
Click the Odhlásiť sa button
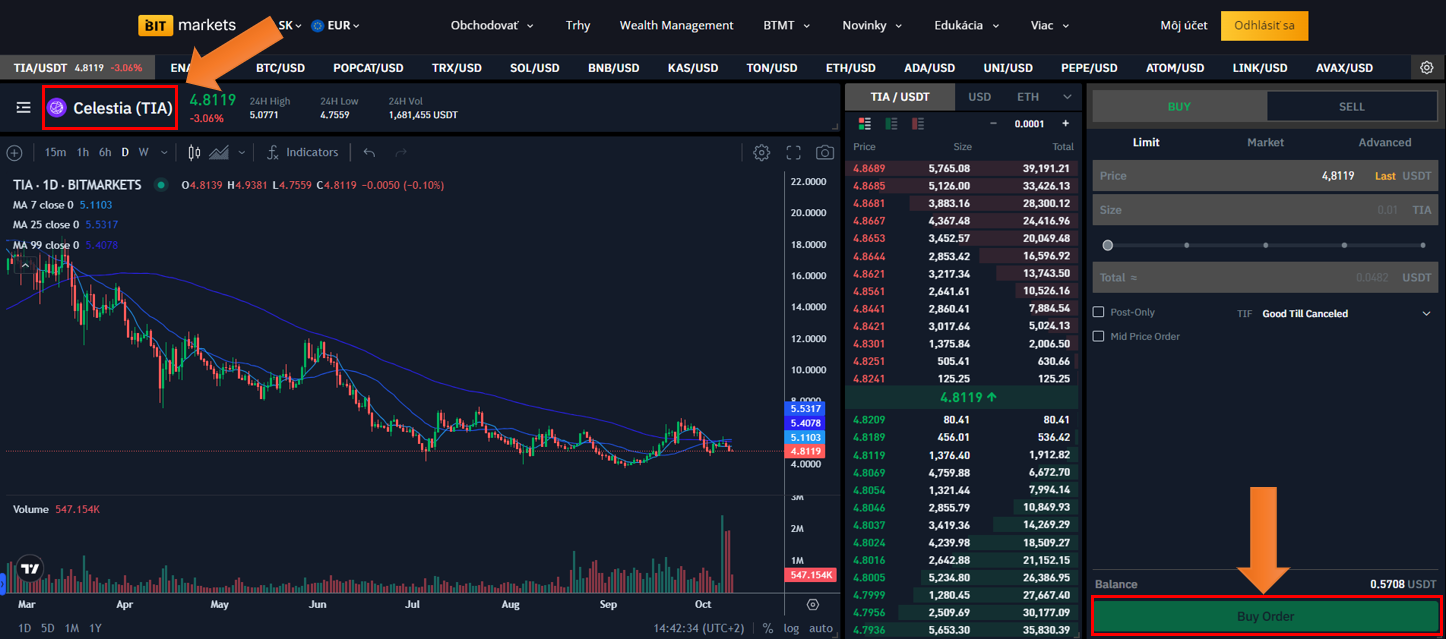1264,26
